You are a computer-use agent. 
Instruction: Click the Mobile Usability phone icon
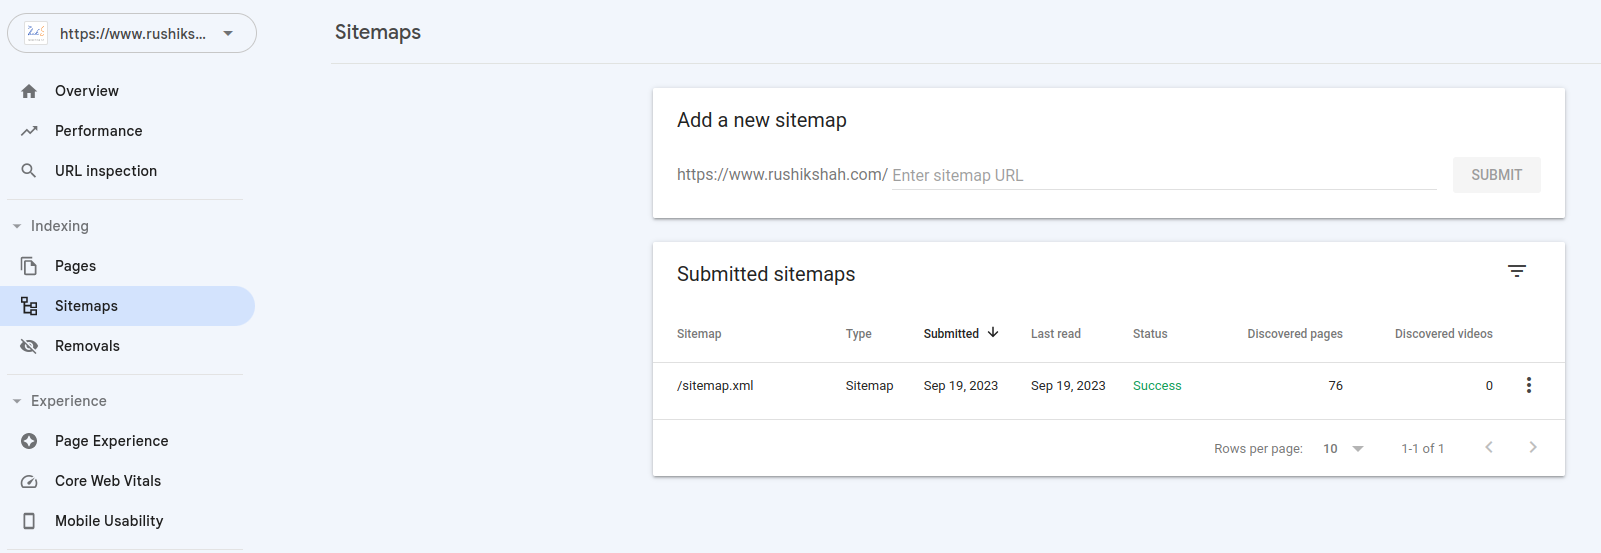coord(29,521)
